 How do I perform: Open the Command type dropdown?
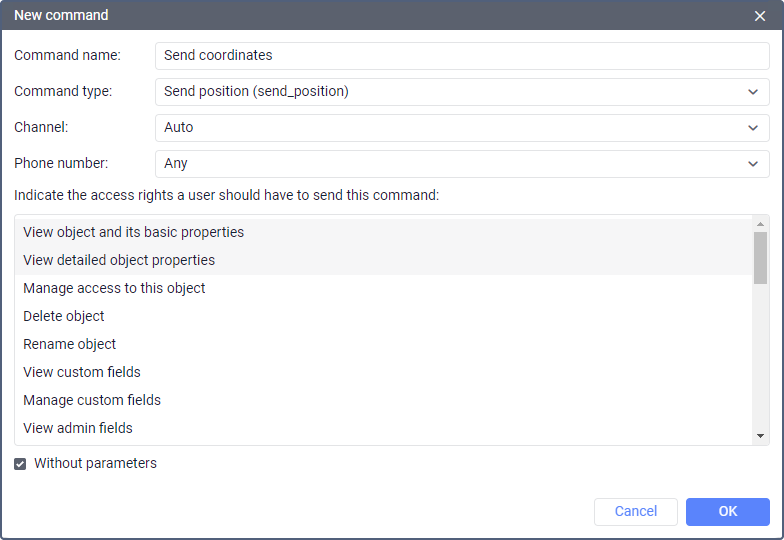[462, 92]
